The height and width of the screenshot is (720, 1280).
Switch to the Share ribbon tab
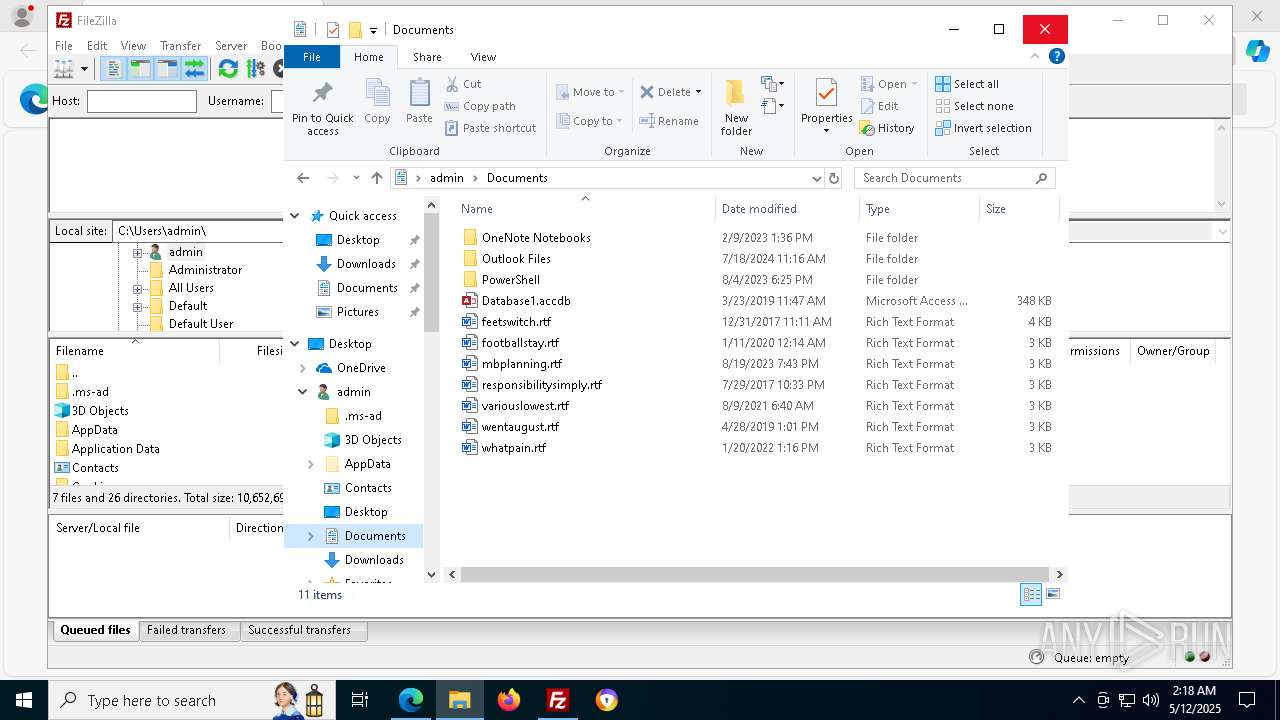(x=427, y=57)
